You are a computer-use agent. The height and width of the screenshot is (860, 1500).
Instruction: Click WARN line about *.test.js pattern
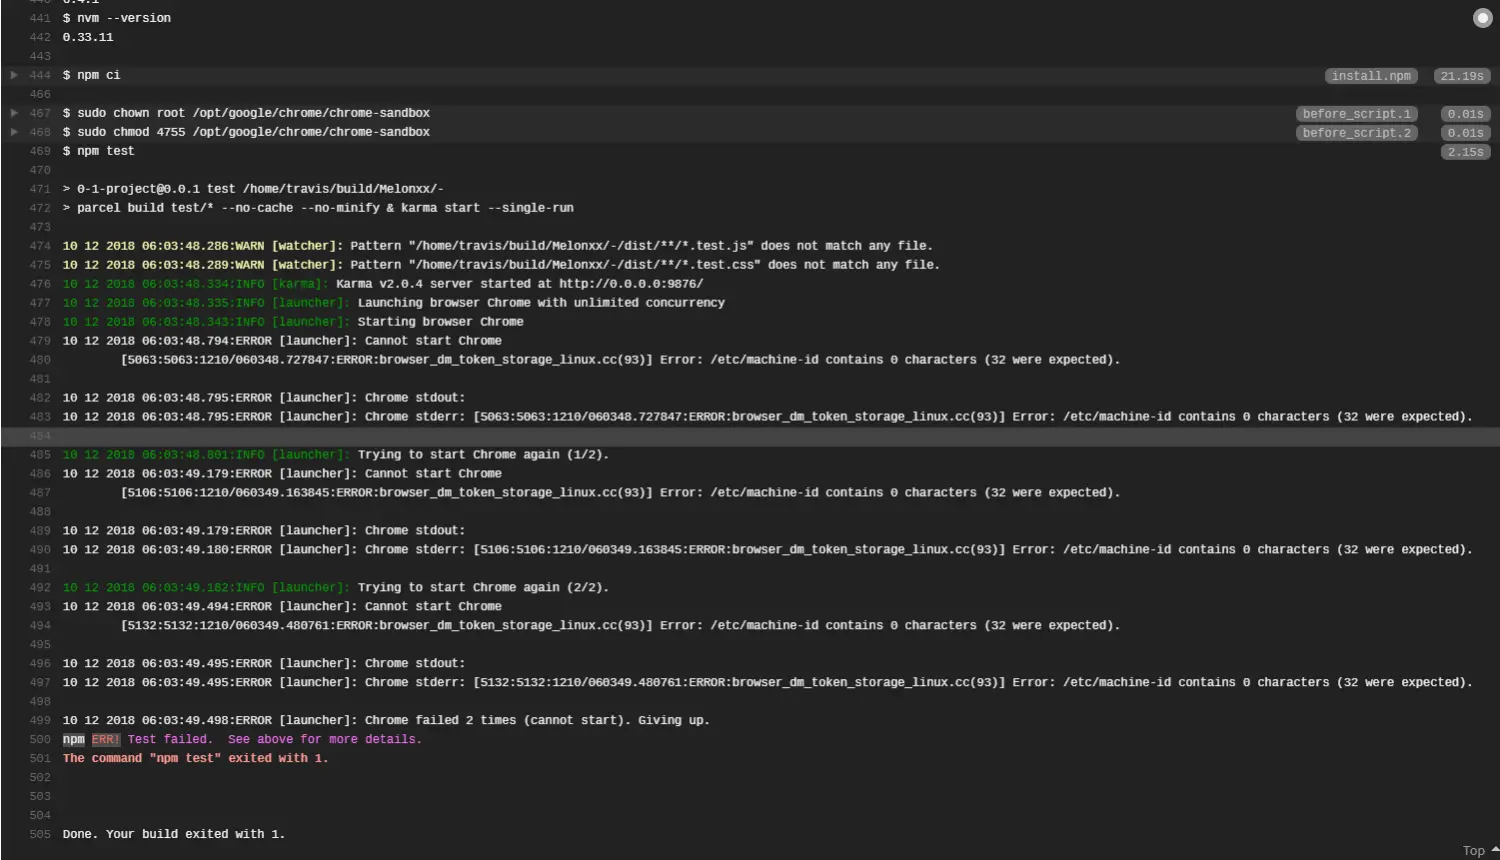click(x=497, y=246)
